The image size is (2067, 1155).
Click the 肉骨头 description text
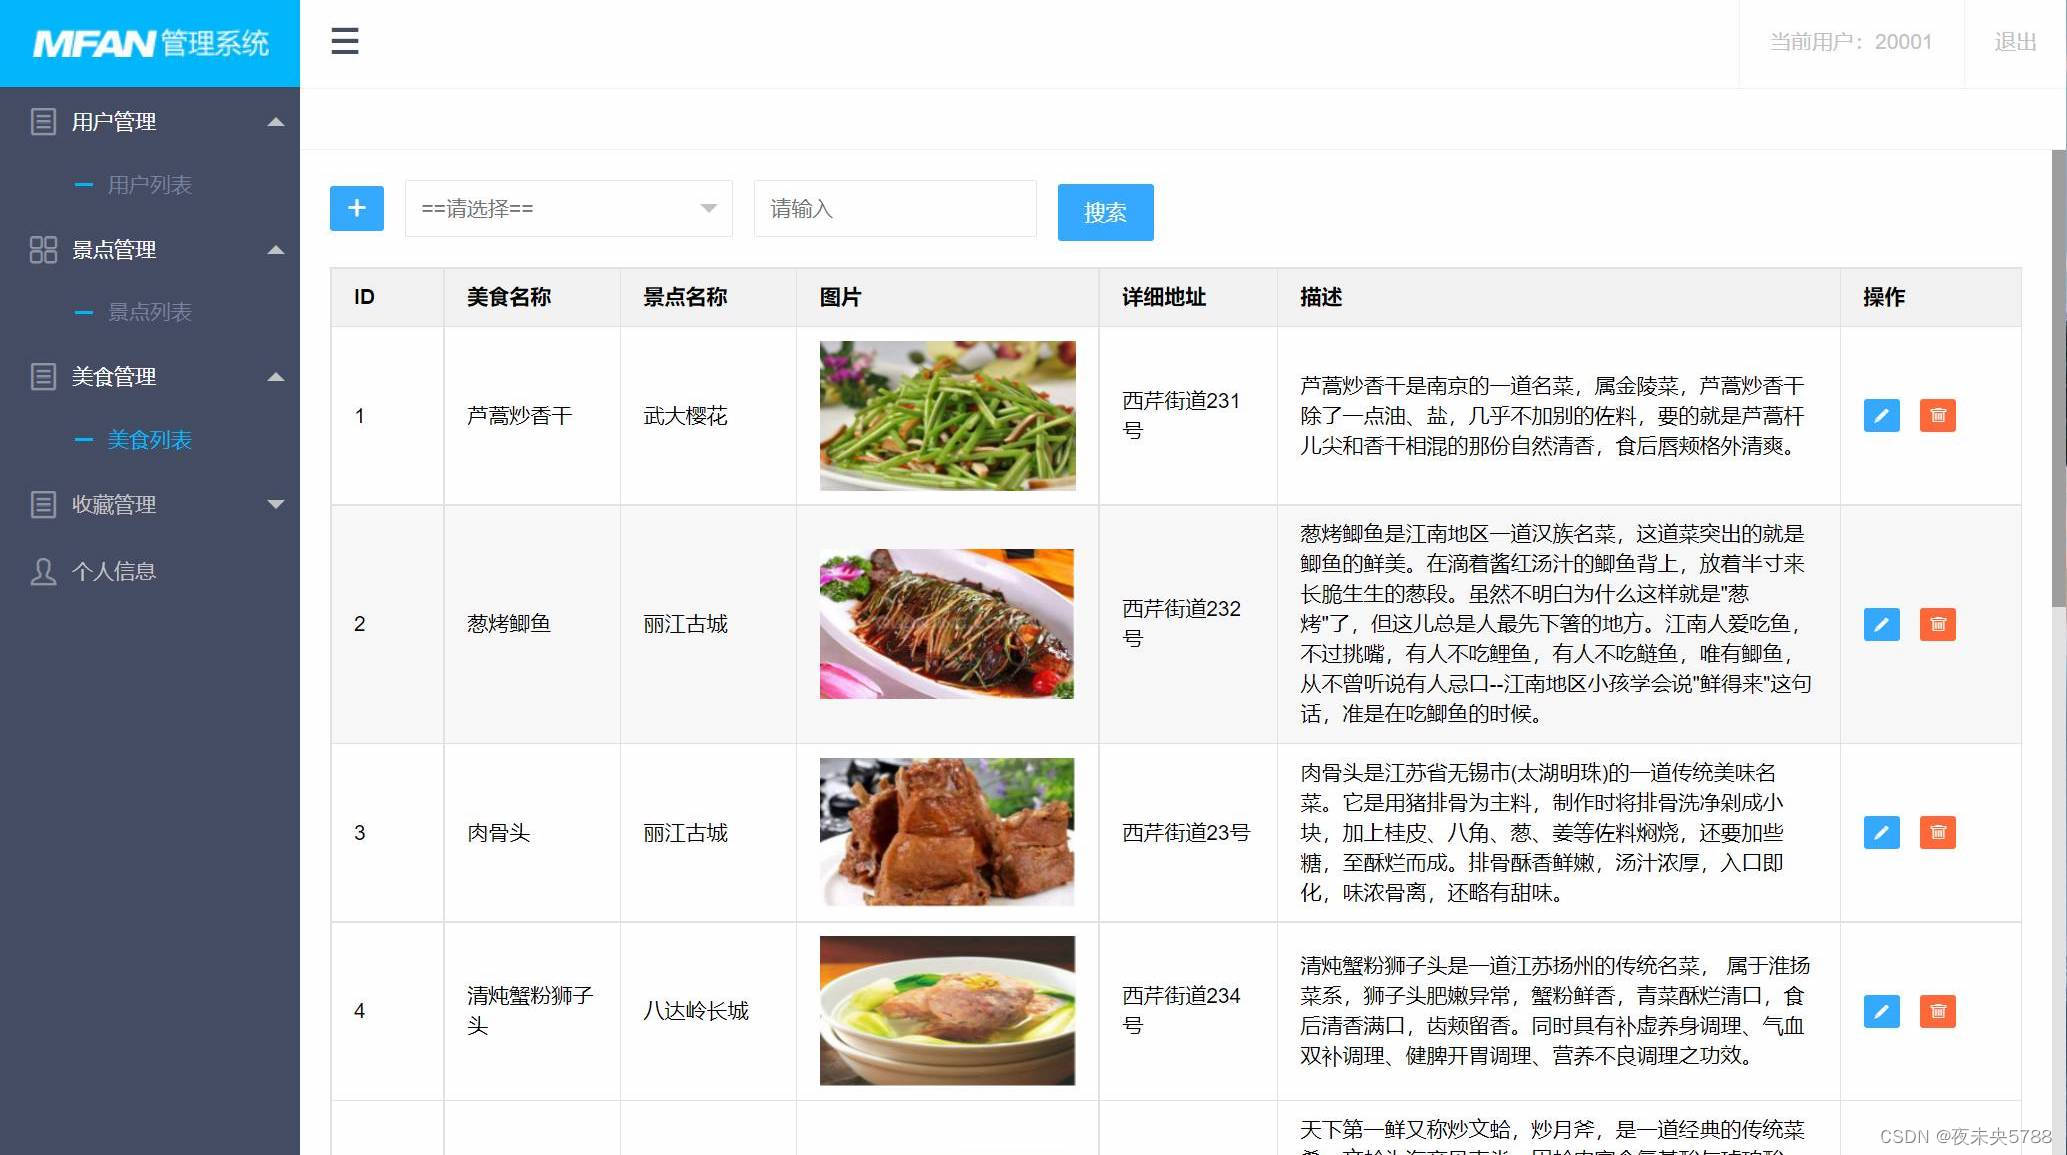[x=1542, y=833]
